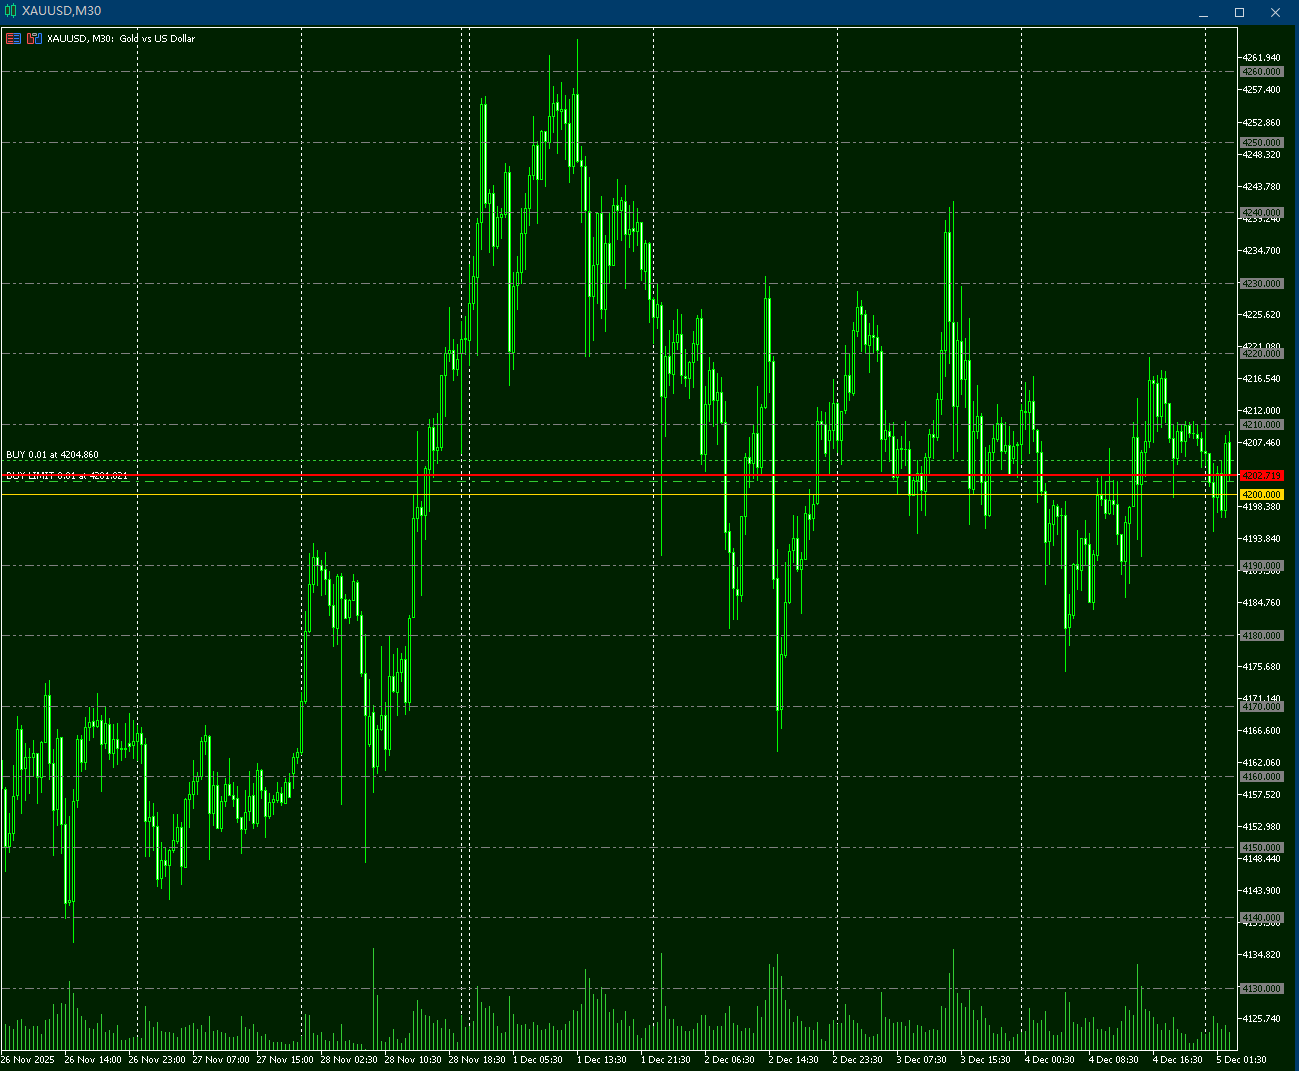Viewport: 1299px width, 1071px height.
Task: Select the 'BUY 0.01 at 4204.860' position label
Action: point(52,455)
